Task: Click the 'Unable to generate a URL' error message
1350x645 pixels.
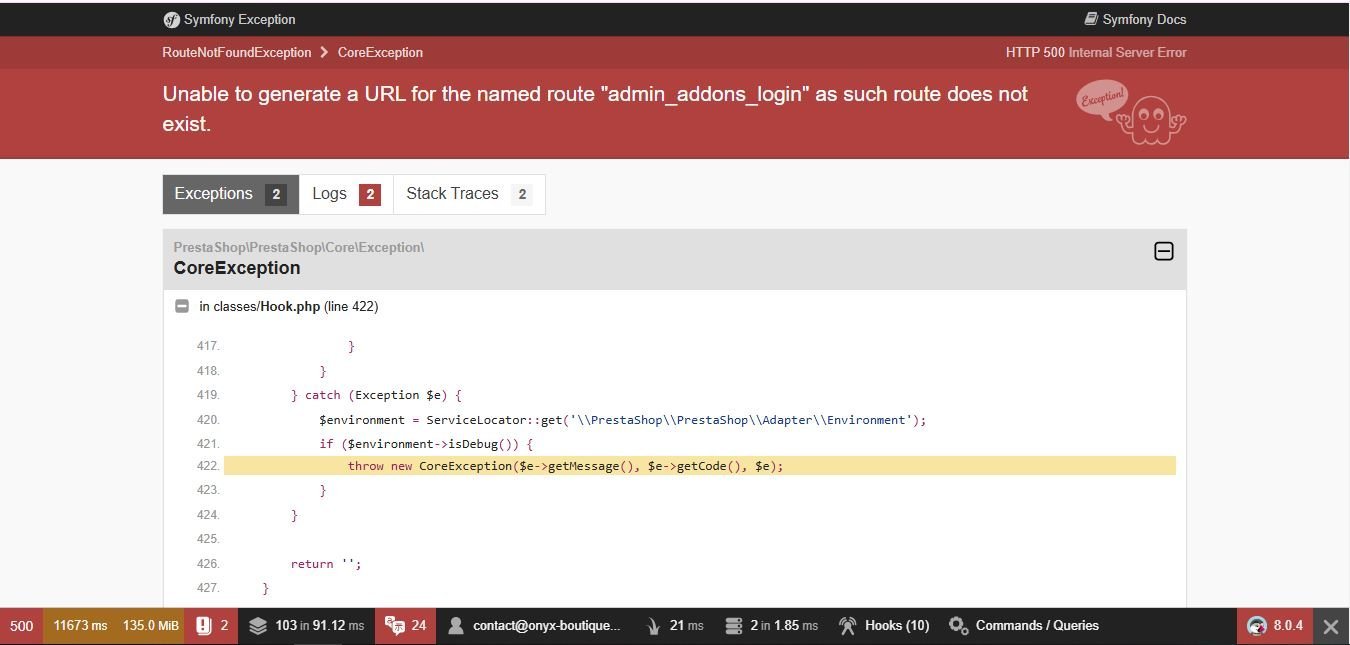Action: point(595,109)
